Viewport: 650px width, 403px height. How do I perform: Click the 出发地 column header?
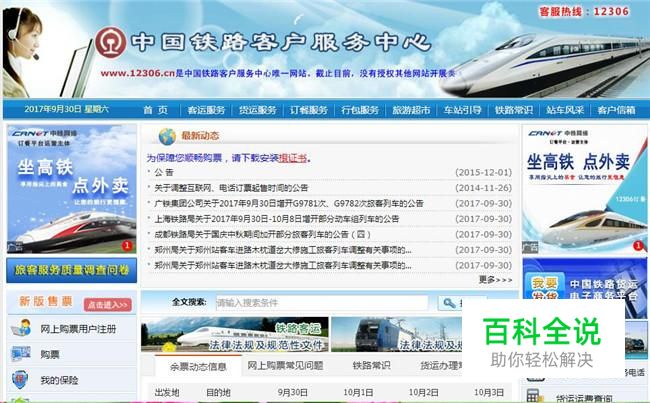pos(167,392)
